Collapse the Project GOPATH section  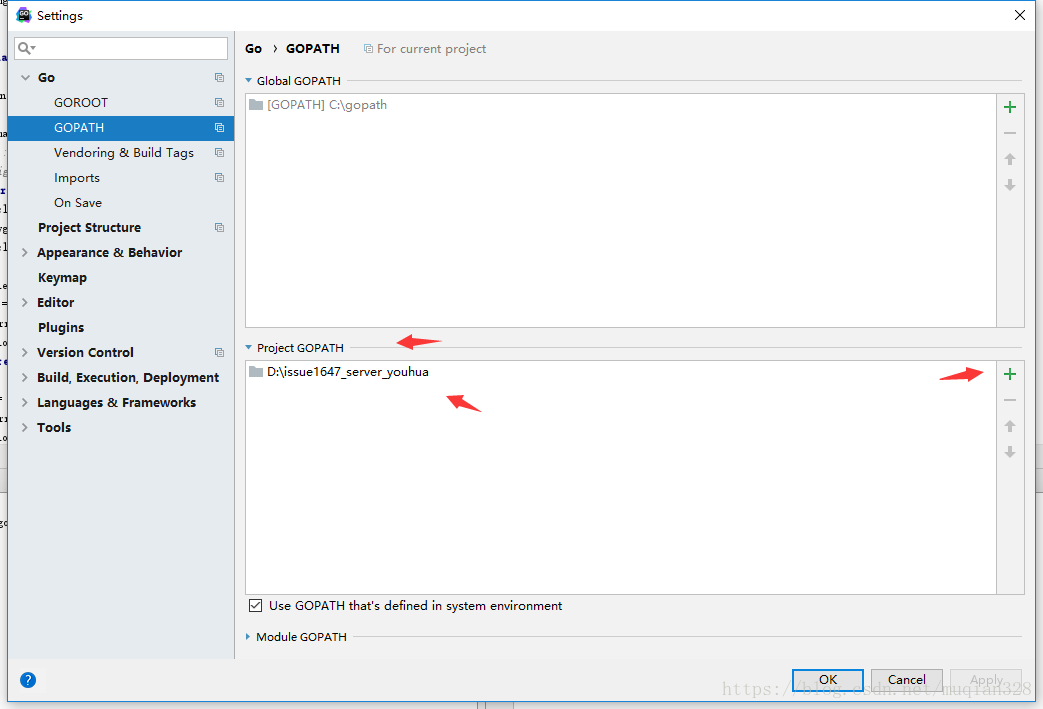249,348
